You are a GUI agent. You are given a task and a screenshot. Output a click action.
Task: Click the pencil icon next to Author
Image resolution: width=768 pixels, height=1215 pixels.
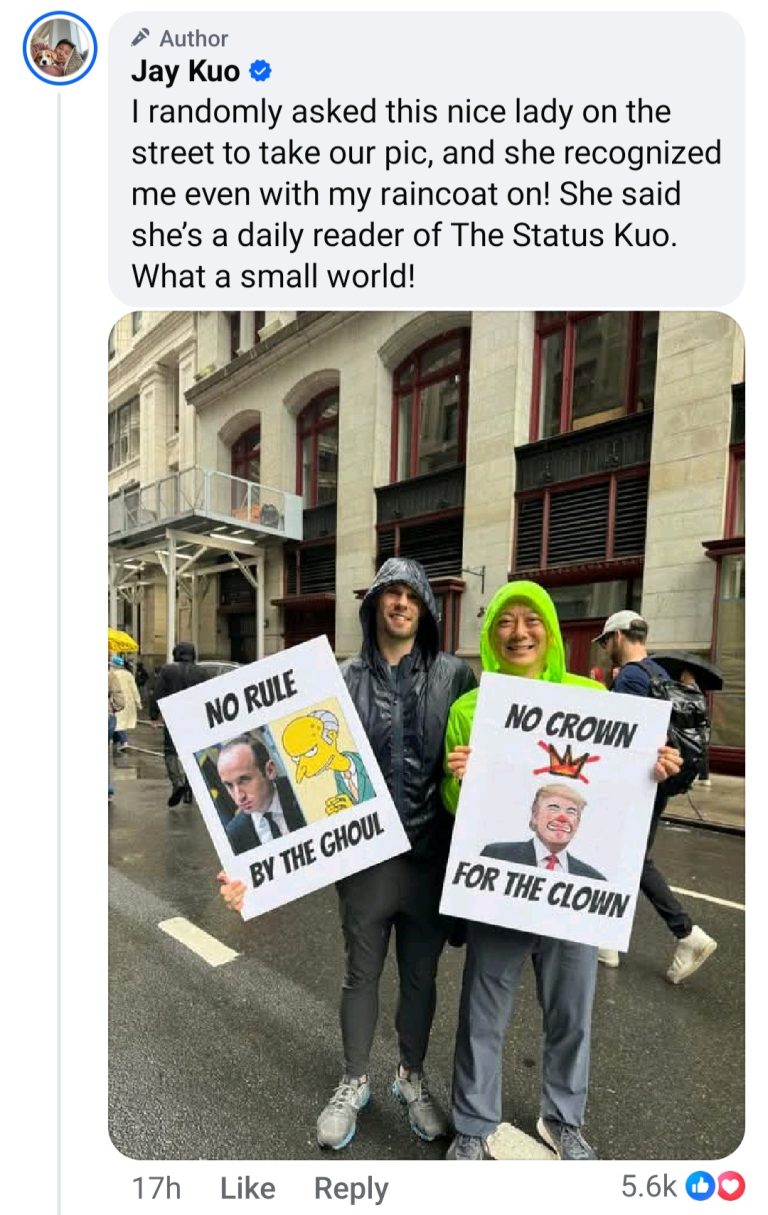tap(142, 38)
